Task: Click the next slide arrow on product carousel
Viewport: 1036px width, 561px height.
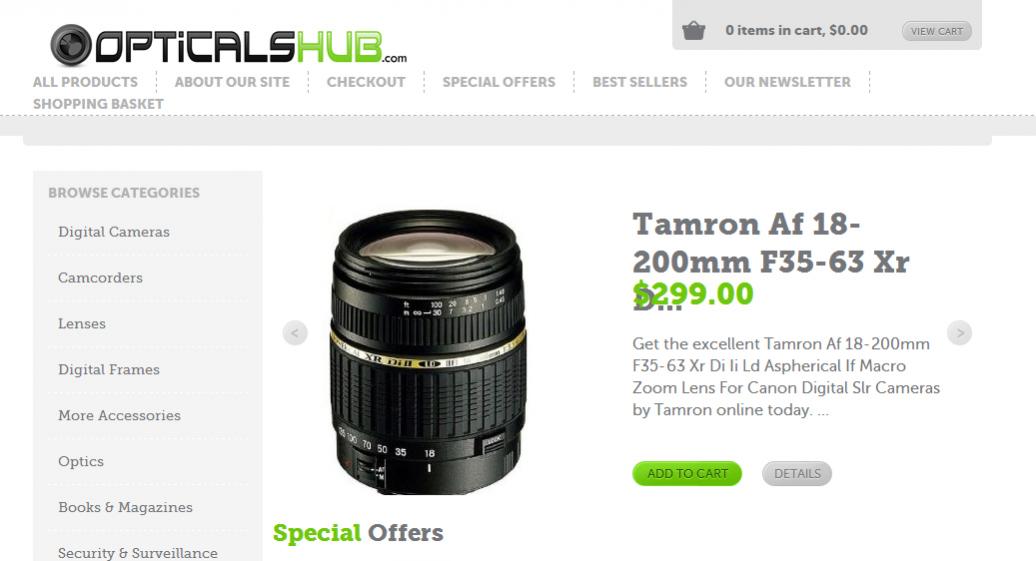Action: pos(959,332)
